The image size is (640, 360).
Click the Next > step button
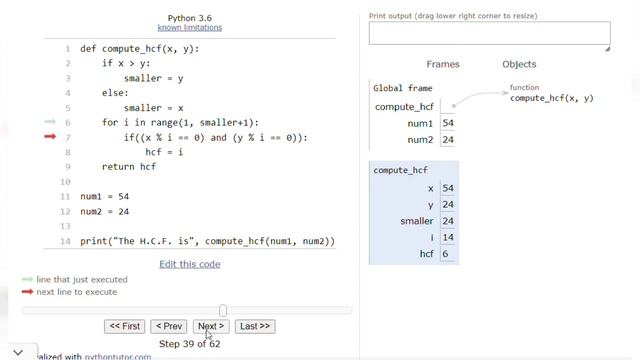click(211, 326)
